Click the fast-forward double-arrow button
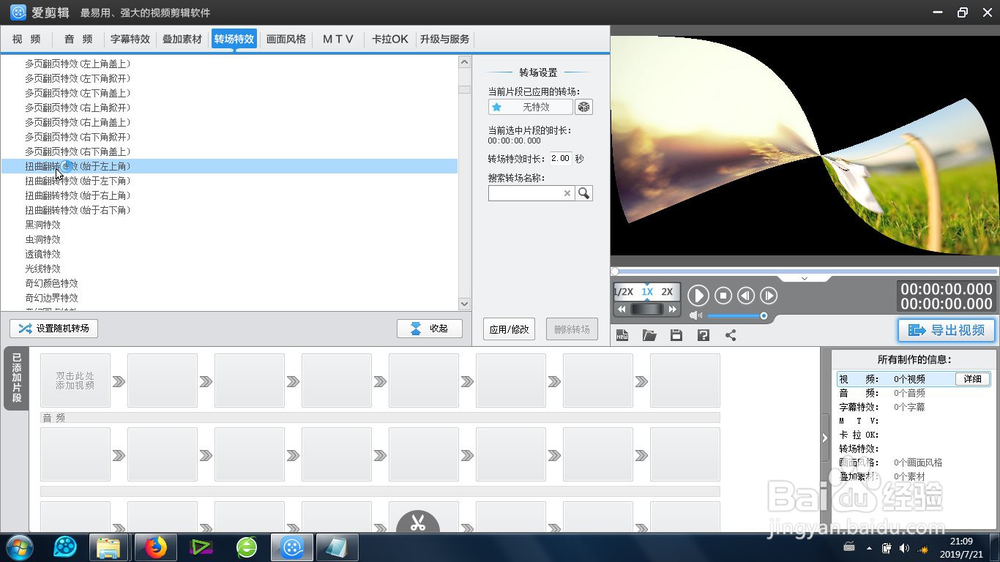Screen dimensions: 1000x562 tap(672, 309)
